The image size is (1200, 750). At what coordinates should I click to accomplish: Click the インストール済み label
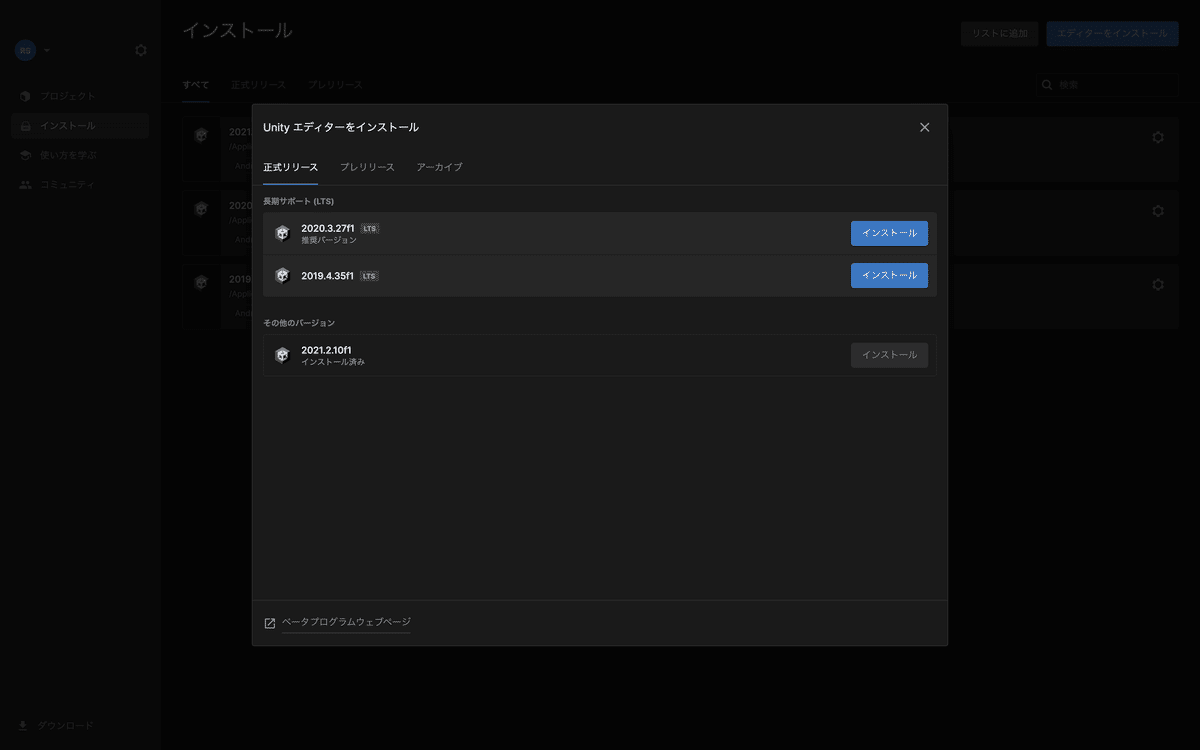point(333,362)
